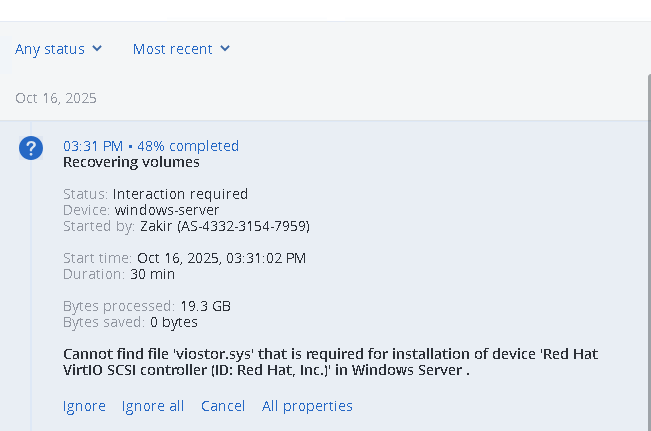Open the Most recent sort dropdown

coord(173,49)
